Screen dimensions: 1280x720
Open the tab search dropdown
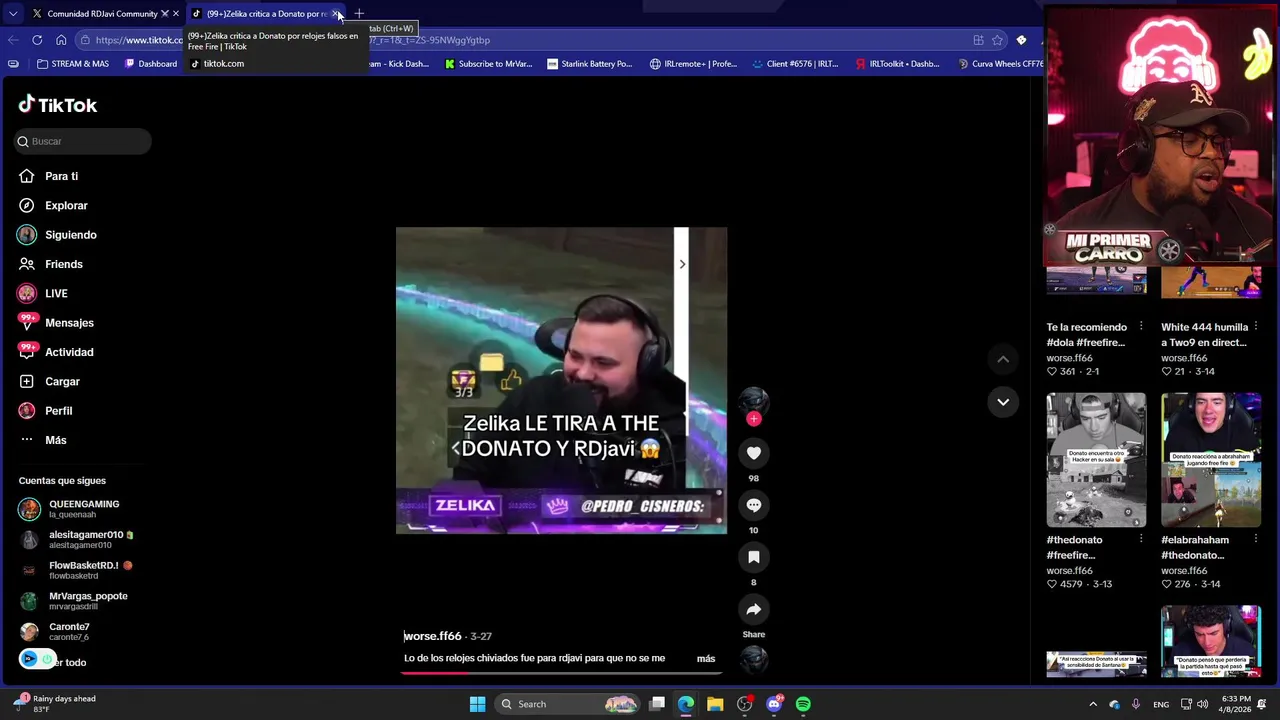[12, 14]
